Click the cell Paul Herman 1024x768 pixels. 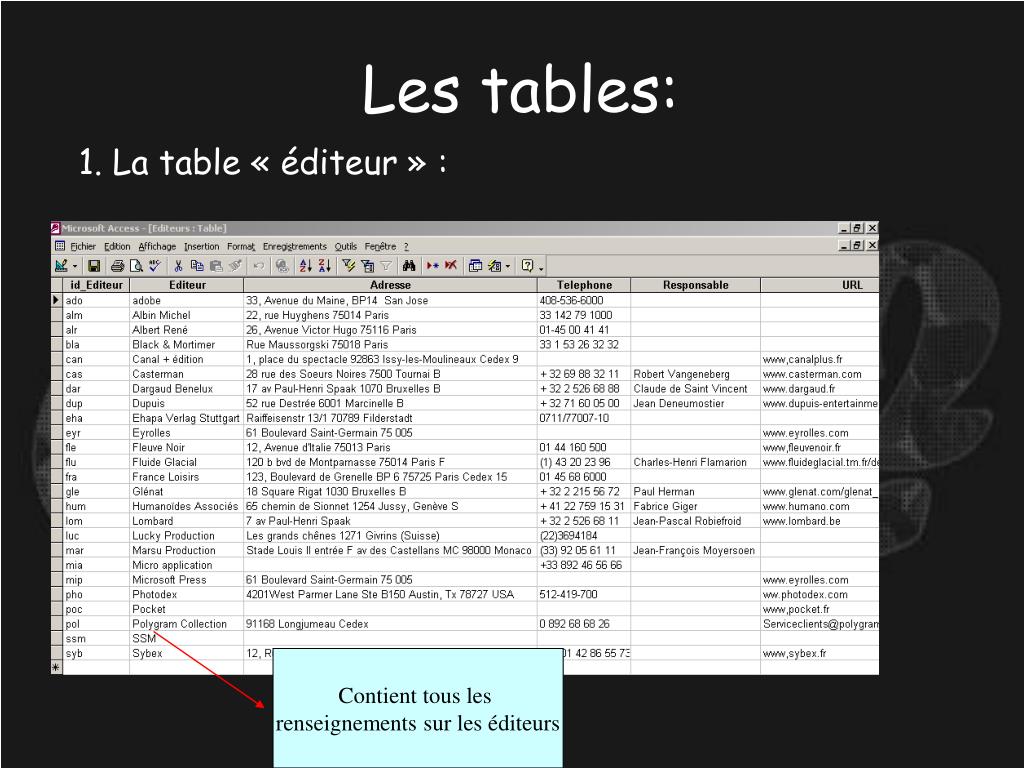pyautogui.click(x=696, y=492)
